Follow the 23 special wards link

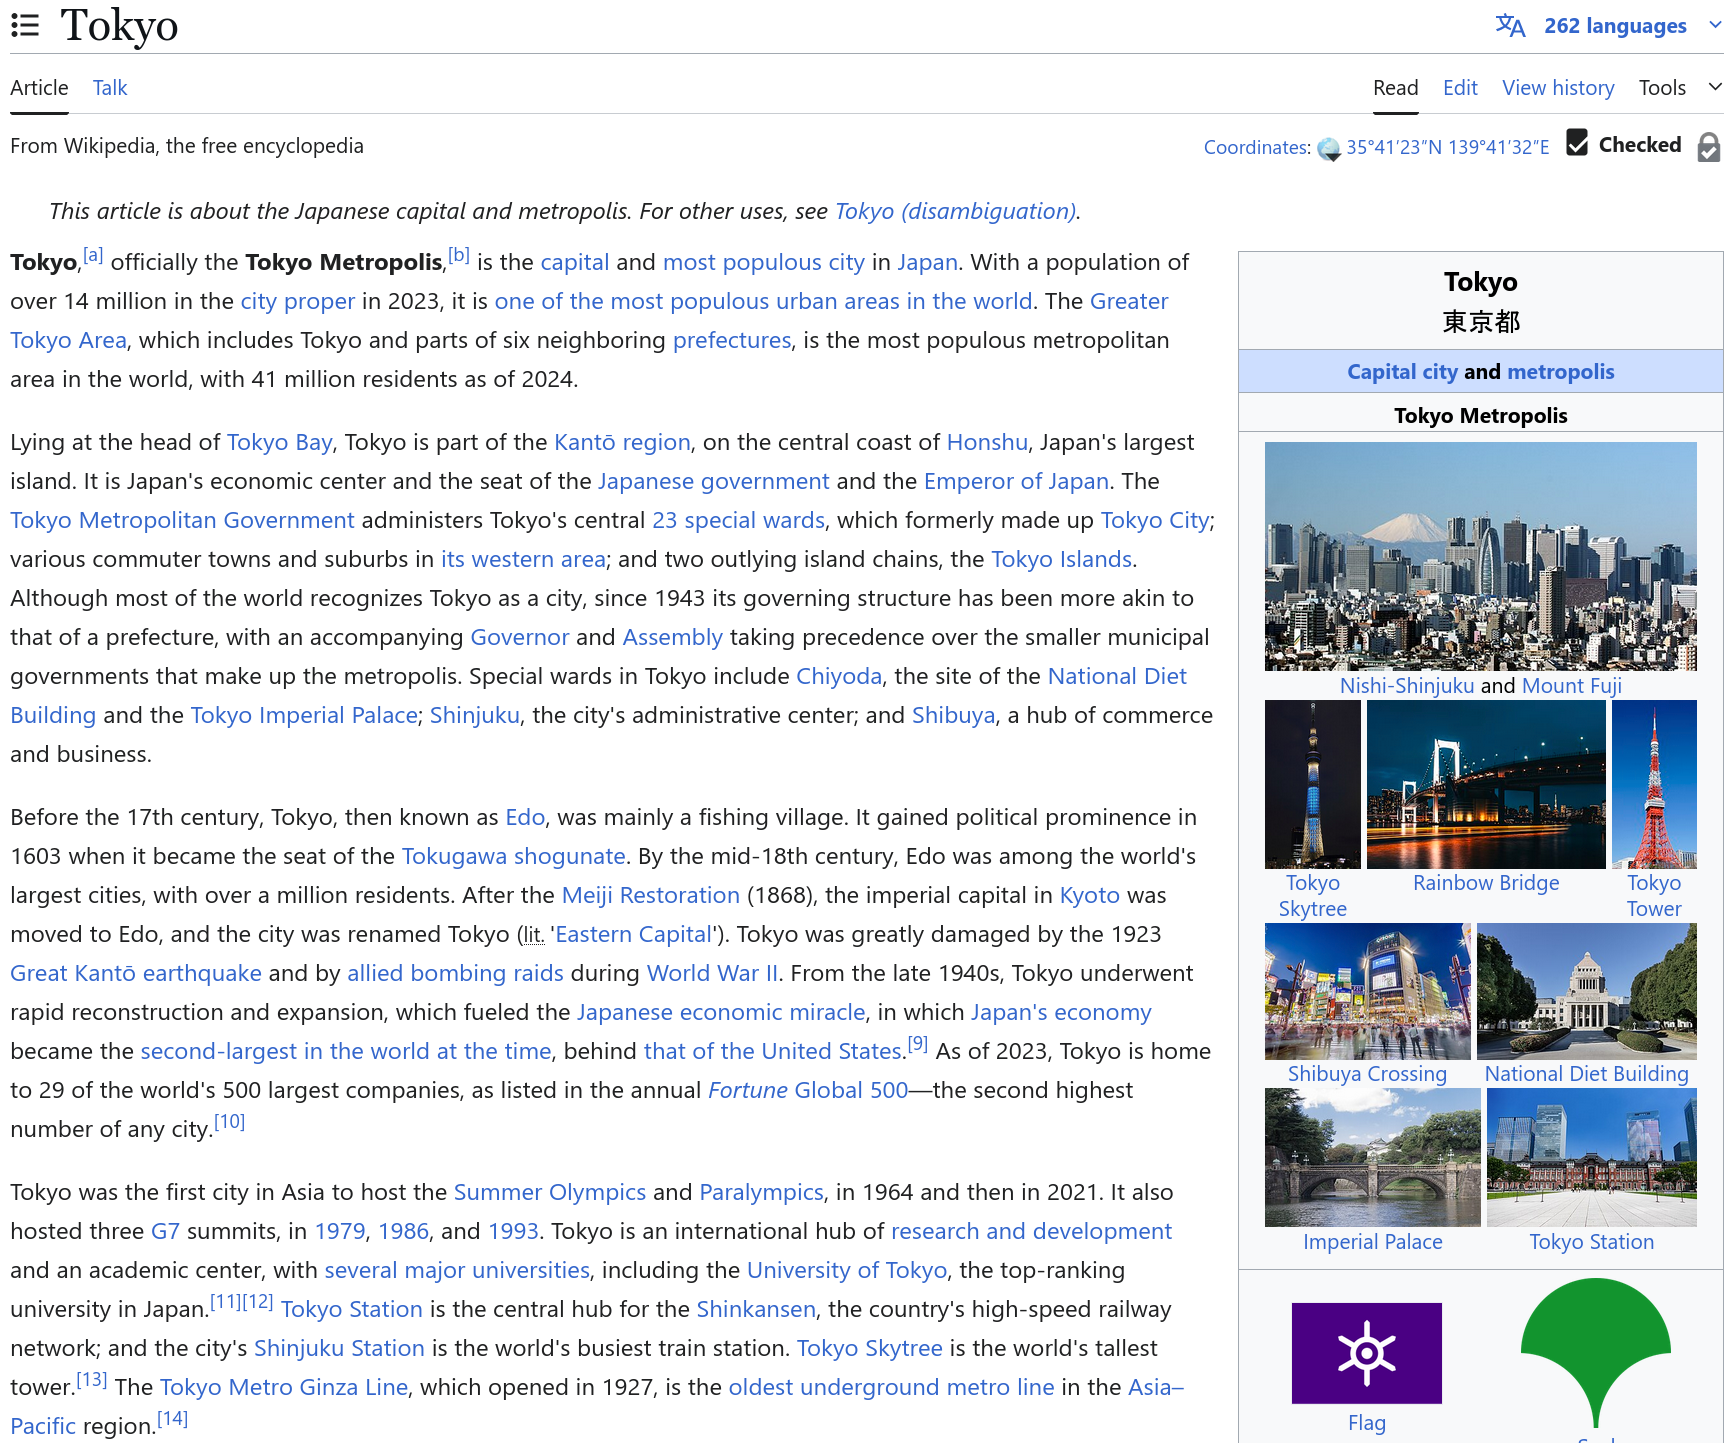(x=738, y=520)
